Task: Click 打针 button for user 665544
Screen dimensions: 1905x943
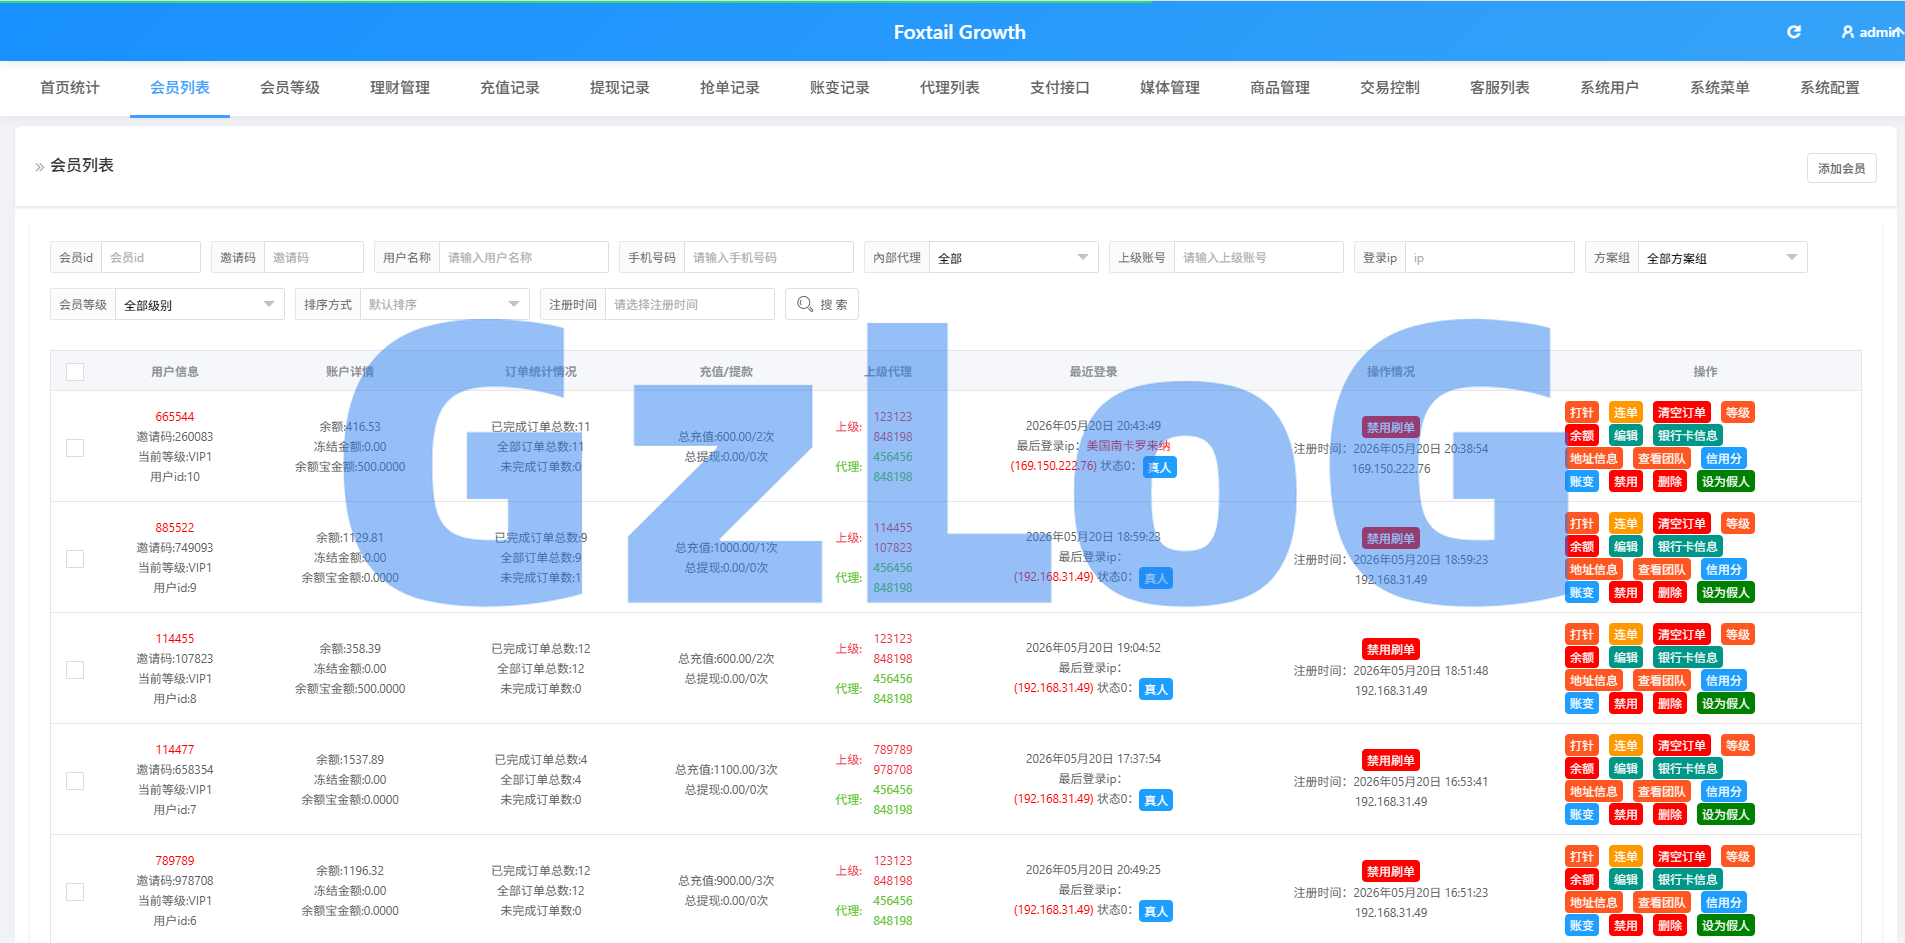Action: click(1582, 413)
